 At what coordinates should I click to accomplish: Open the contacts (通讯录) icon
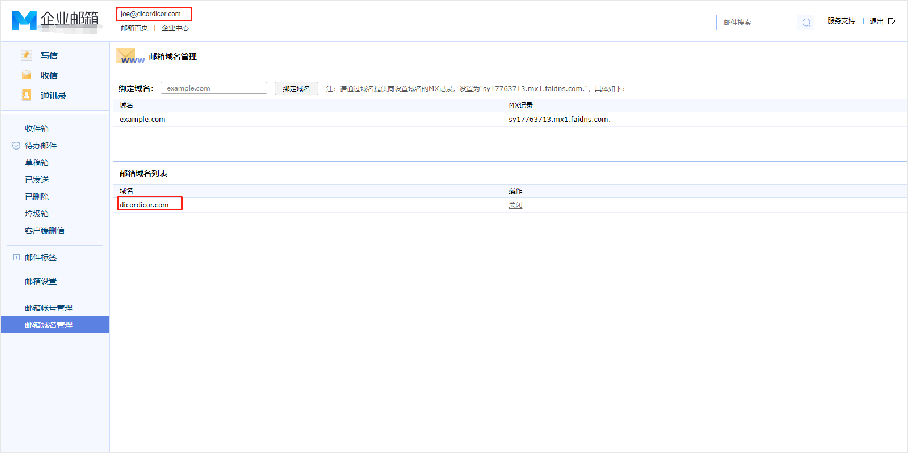(27, 95)
